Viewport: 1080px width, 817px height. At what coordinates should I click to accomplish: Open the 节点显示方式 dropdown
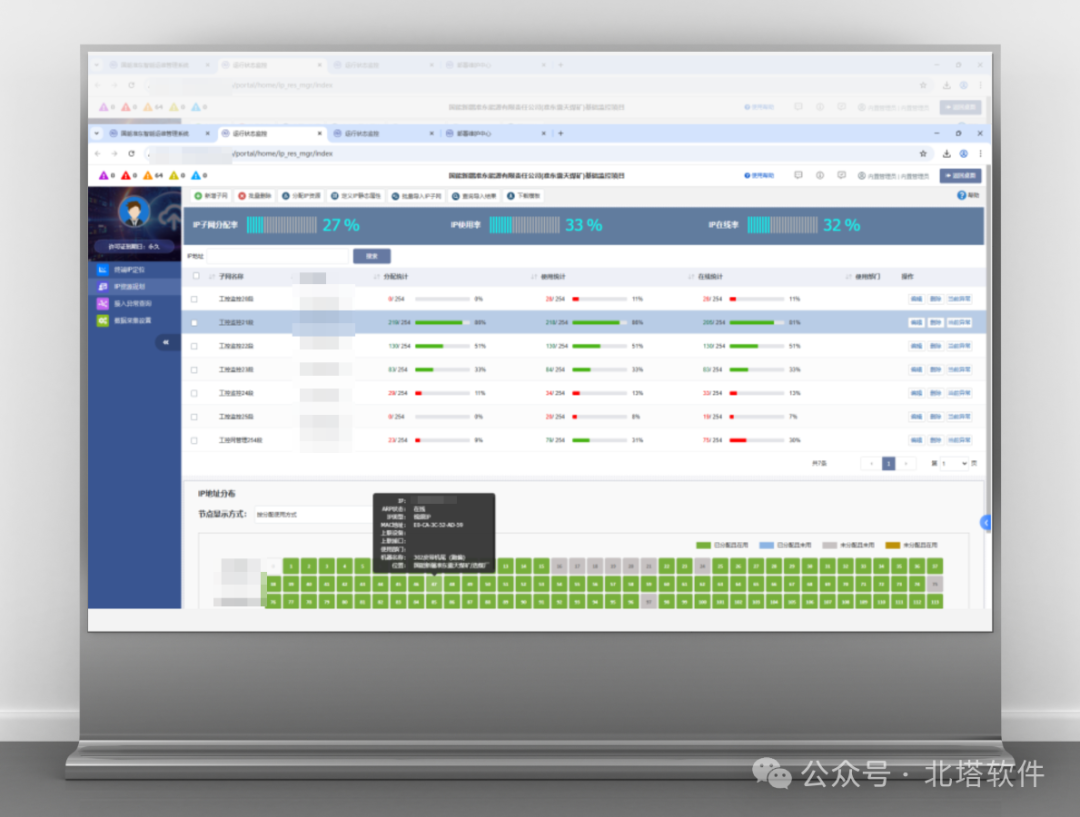[x=313, y=515]
